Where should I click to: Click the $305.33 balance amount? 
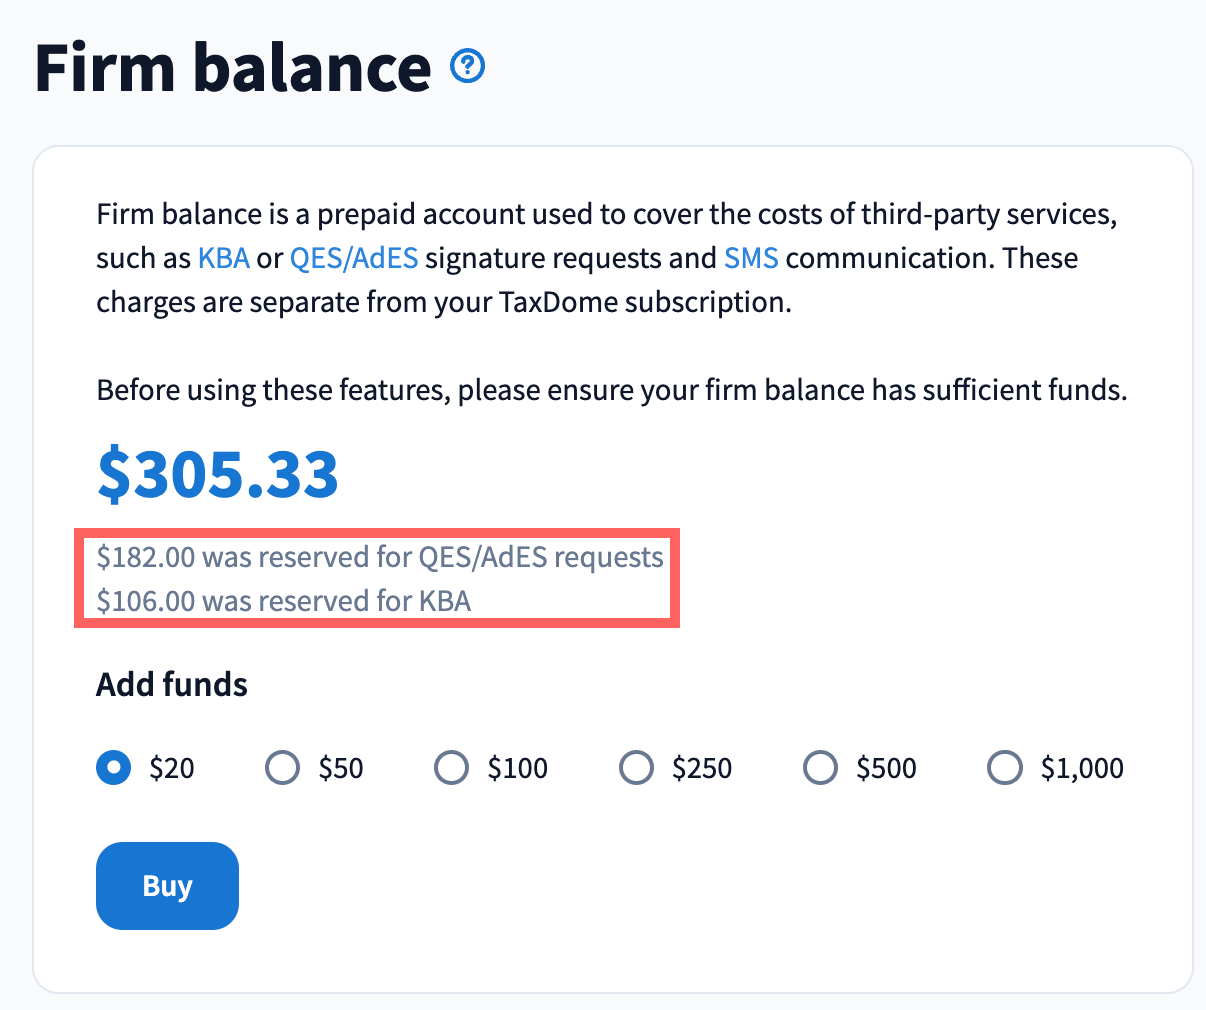pyautogui.click(x=218, y=474)
